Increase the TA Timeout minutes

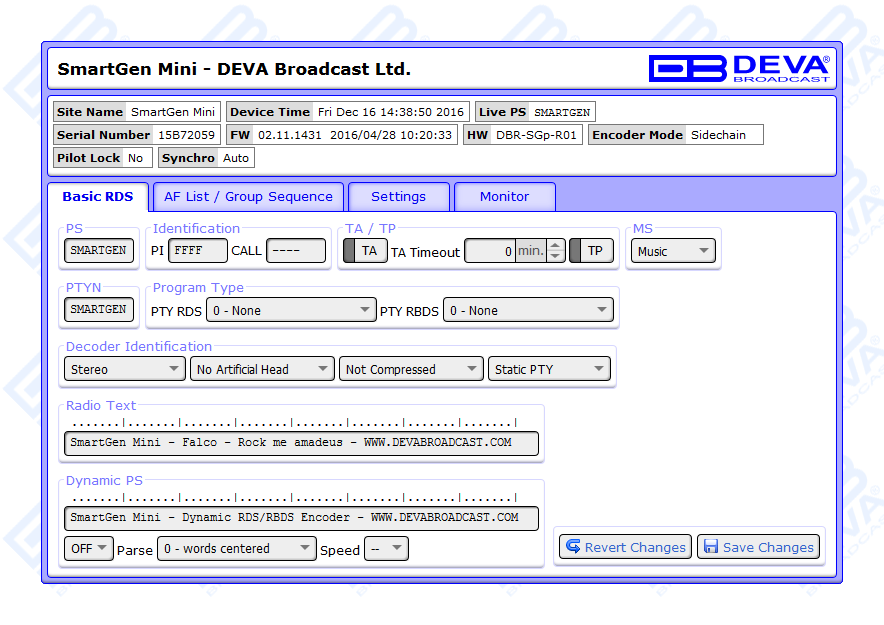click(556, 245)
